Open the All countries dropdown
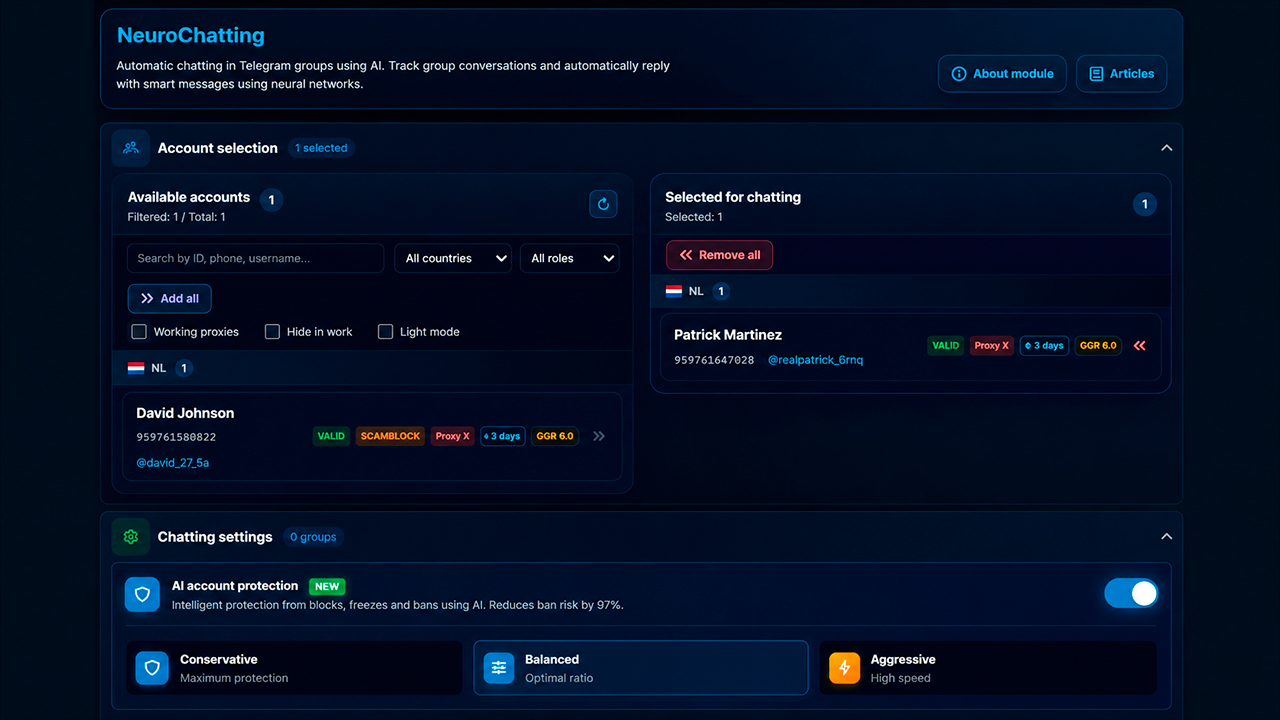Viewport: 1280px width, 720px height. click(x=453, y=258)
